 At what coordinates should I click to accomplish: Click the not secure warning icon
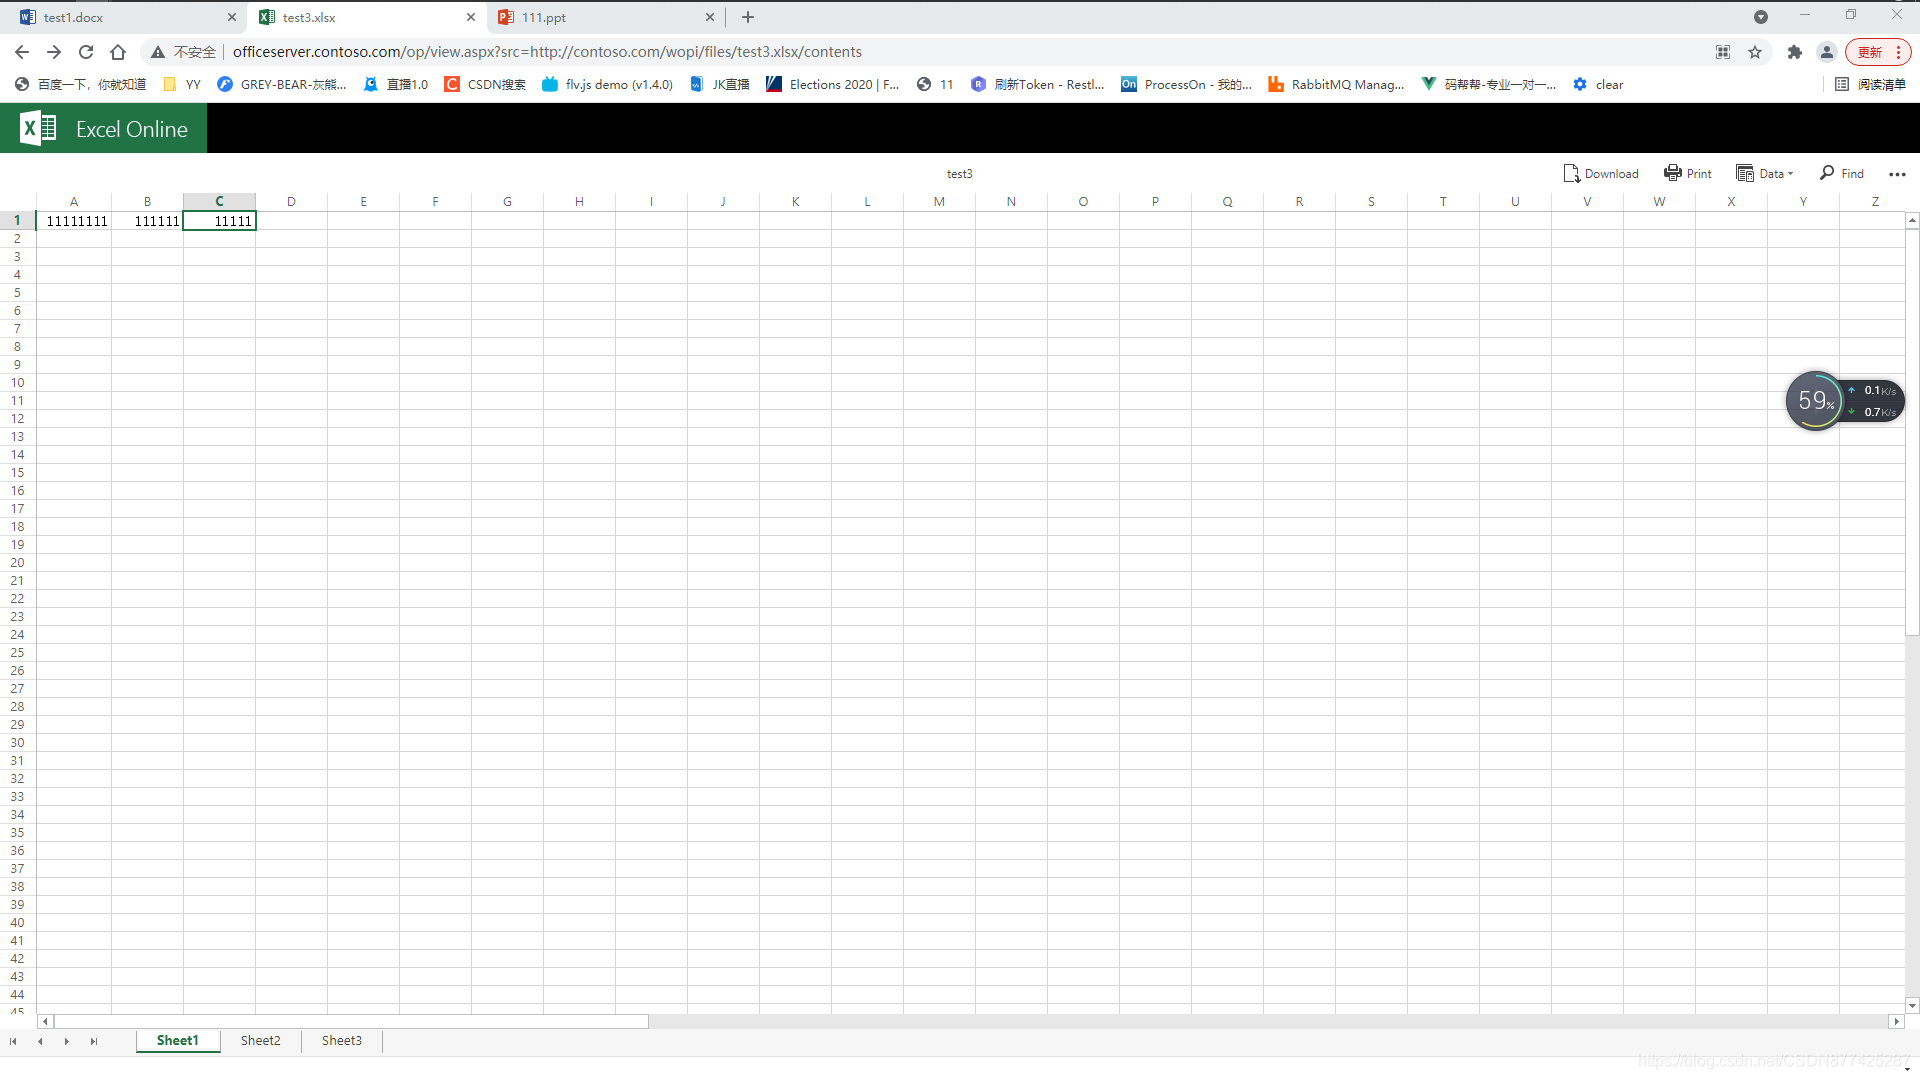[x=158, y=52]
